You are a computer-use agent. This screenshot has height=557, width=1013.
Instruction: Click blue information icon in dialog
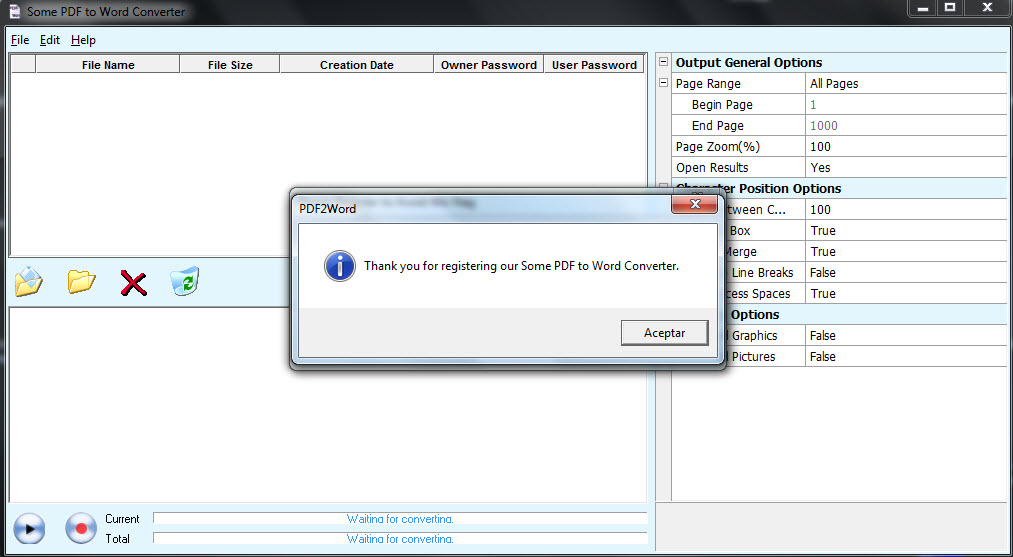(340, 266)
